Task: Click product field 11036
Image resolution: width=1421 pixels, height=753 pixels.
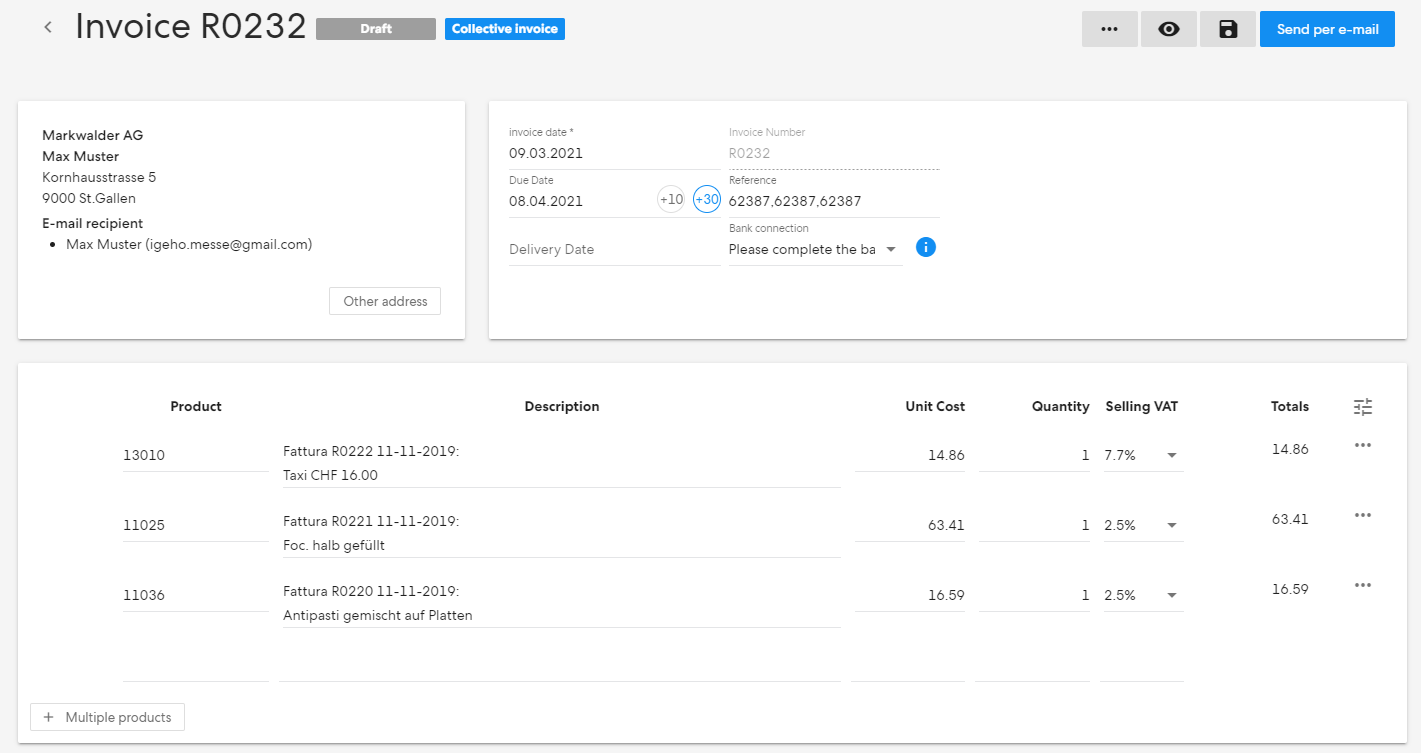Action: tap(196, 596)
